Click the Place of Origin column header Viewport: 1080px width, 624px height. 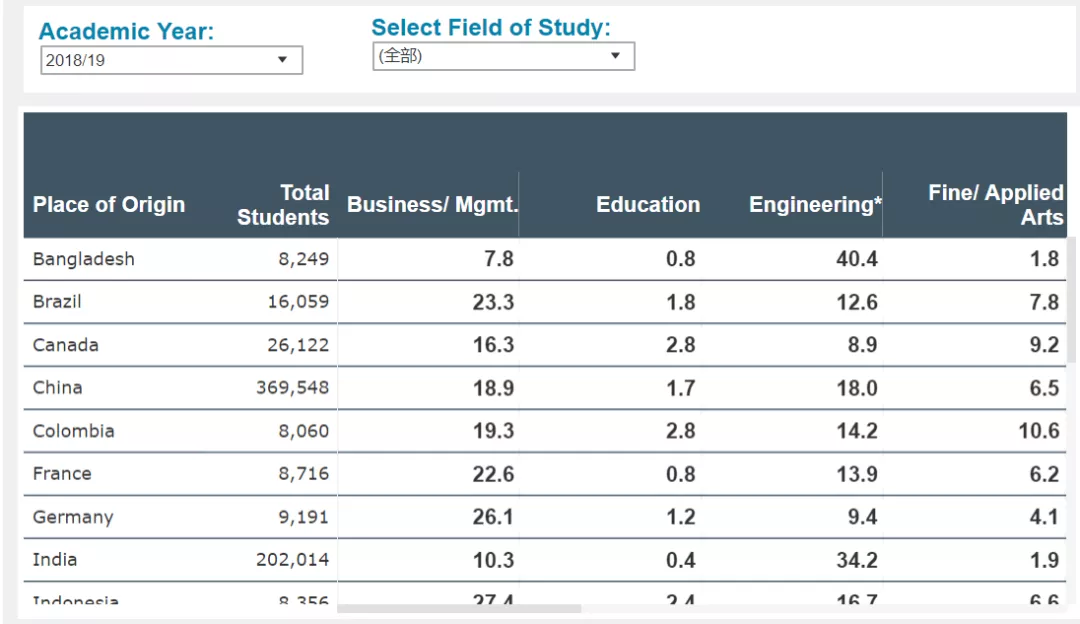pos(109,205)
